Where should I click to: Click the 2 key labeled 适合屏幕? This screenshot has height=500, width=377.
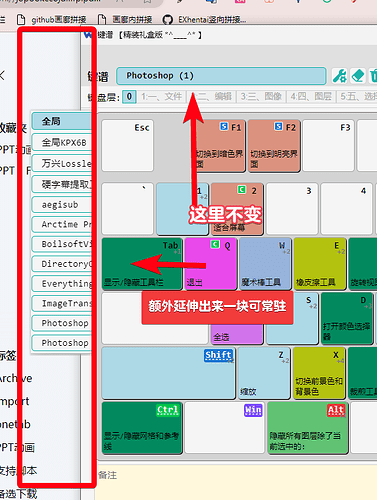click(237, 209)
